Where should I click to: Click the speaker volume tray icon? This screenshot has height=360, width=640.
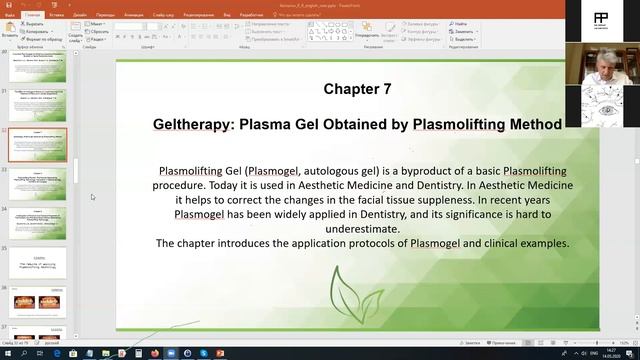click(x=584, y=353)
